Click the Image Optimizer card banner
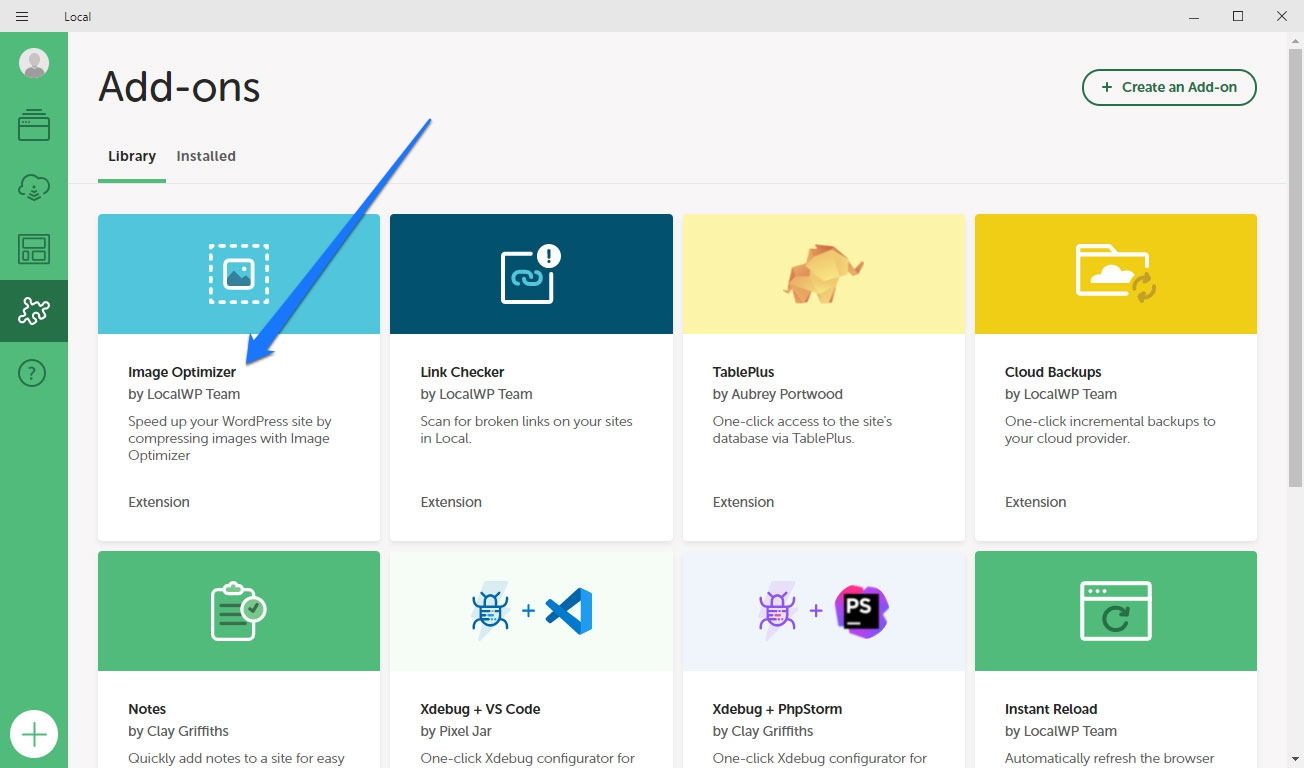This screenshot has width=1304, height=768. [x=239, y=274]
